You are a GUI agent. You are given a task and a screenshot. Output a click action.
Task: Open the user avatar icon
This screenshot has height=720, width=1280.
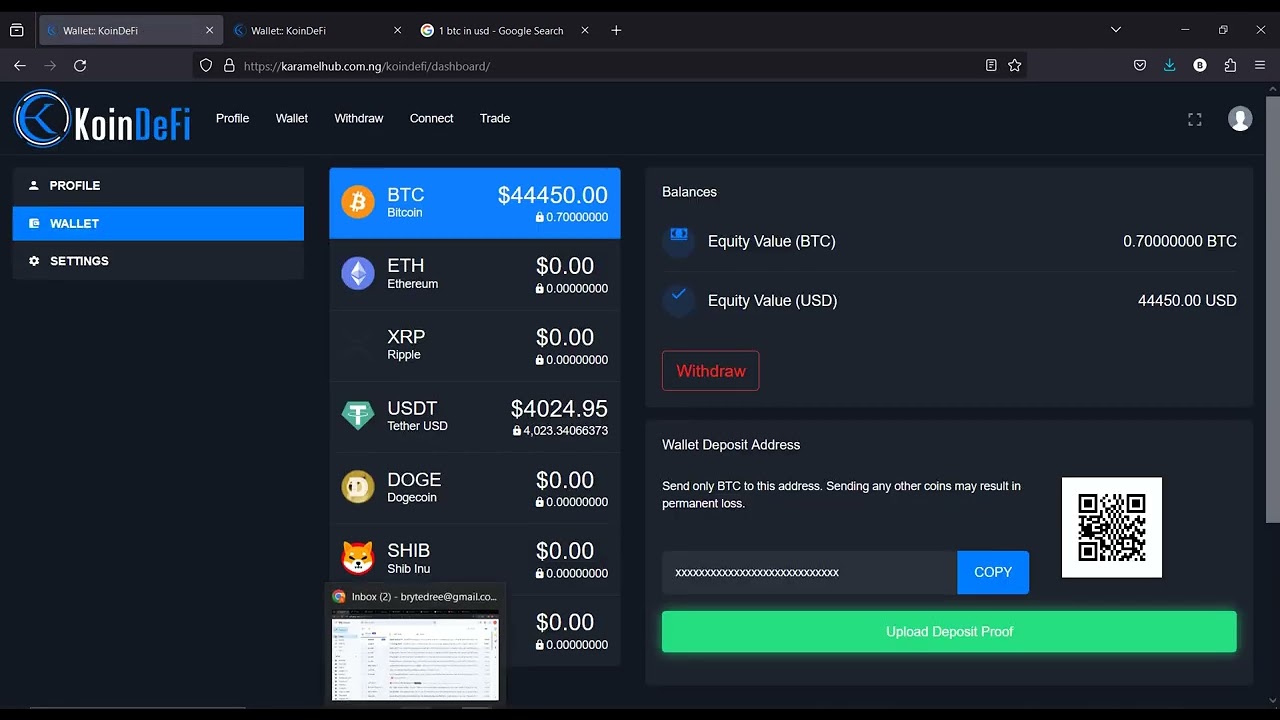[1240, 119]
